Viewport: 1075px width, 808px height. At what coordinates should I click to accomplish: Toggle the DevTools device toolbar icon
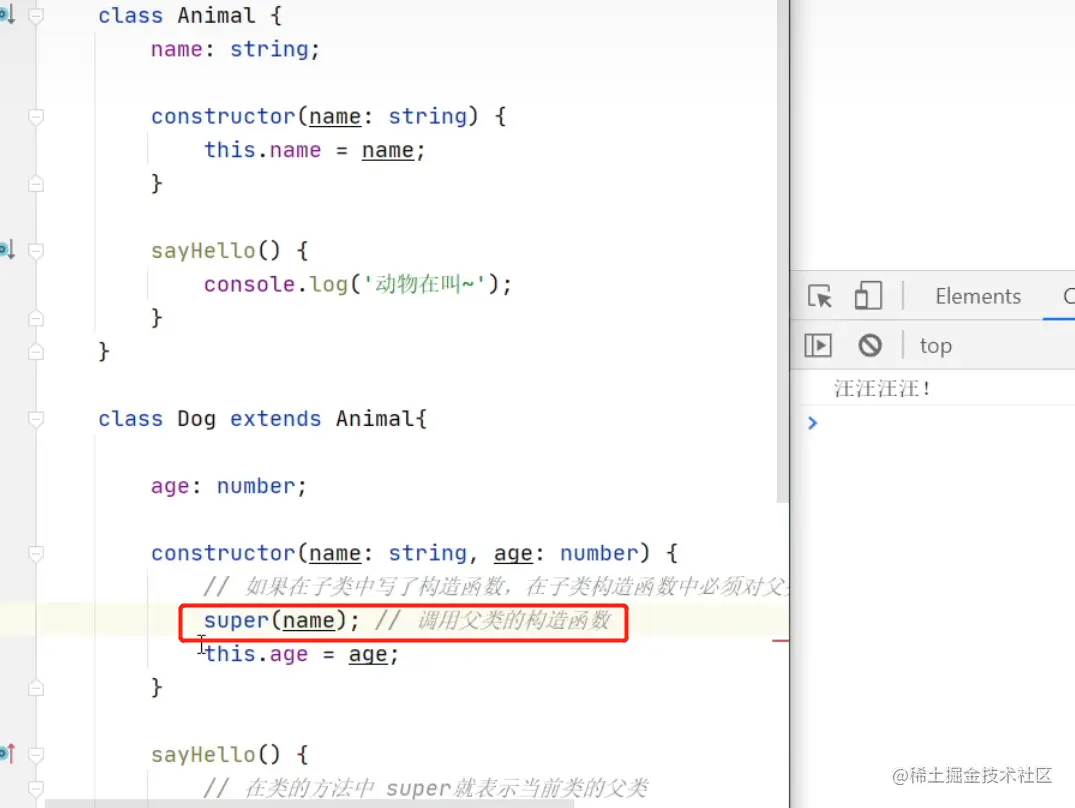[x=868, y=297]
